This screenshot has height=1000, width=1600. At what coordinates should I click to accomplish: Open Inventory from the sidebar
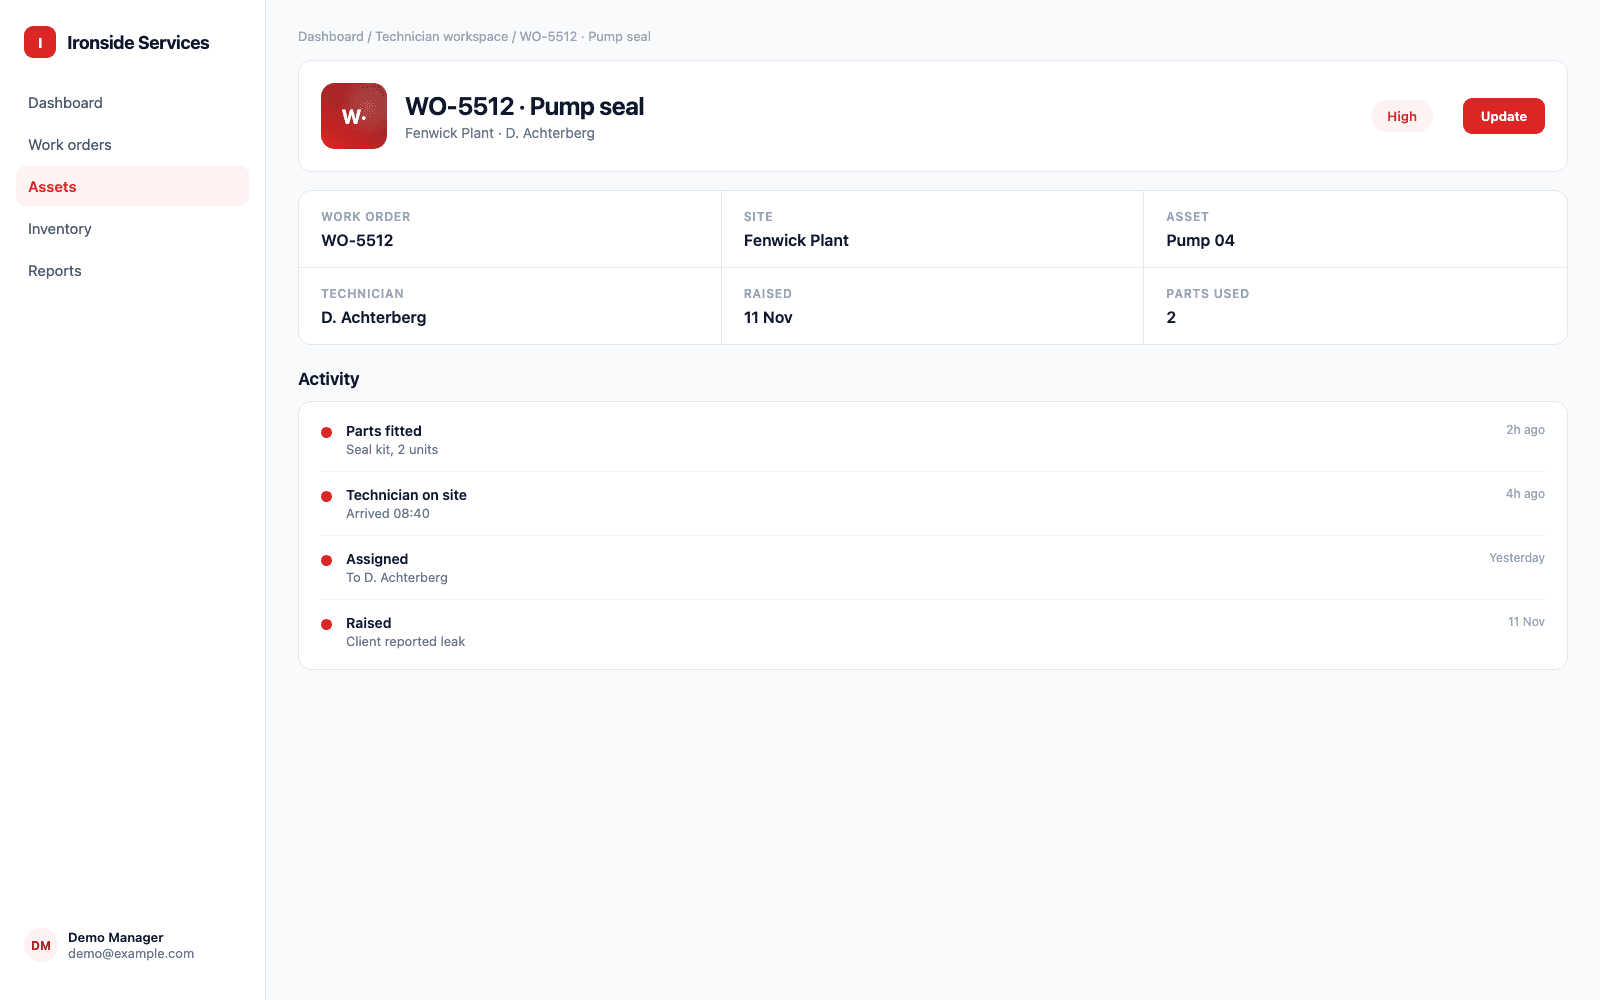pos(132,229)
